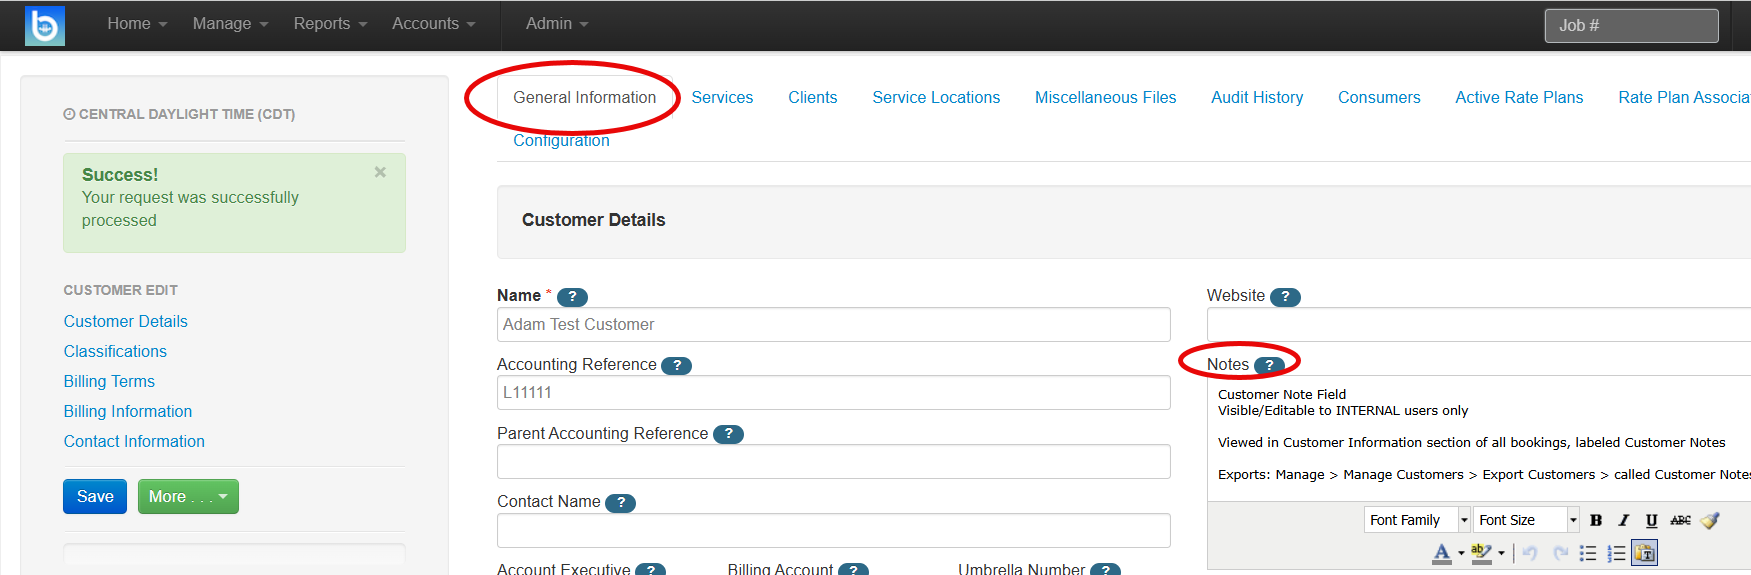This screenshot has height=575, width=1751.
Task: Click the empty Website field
Action: [x=1479, y=325]
